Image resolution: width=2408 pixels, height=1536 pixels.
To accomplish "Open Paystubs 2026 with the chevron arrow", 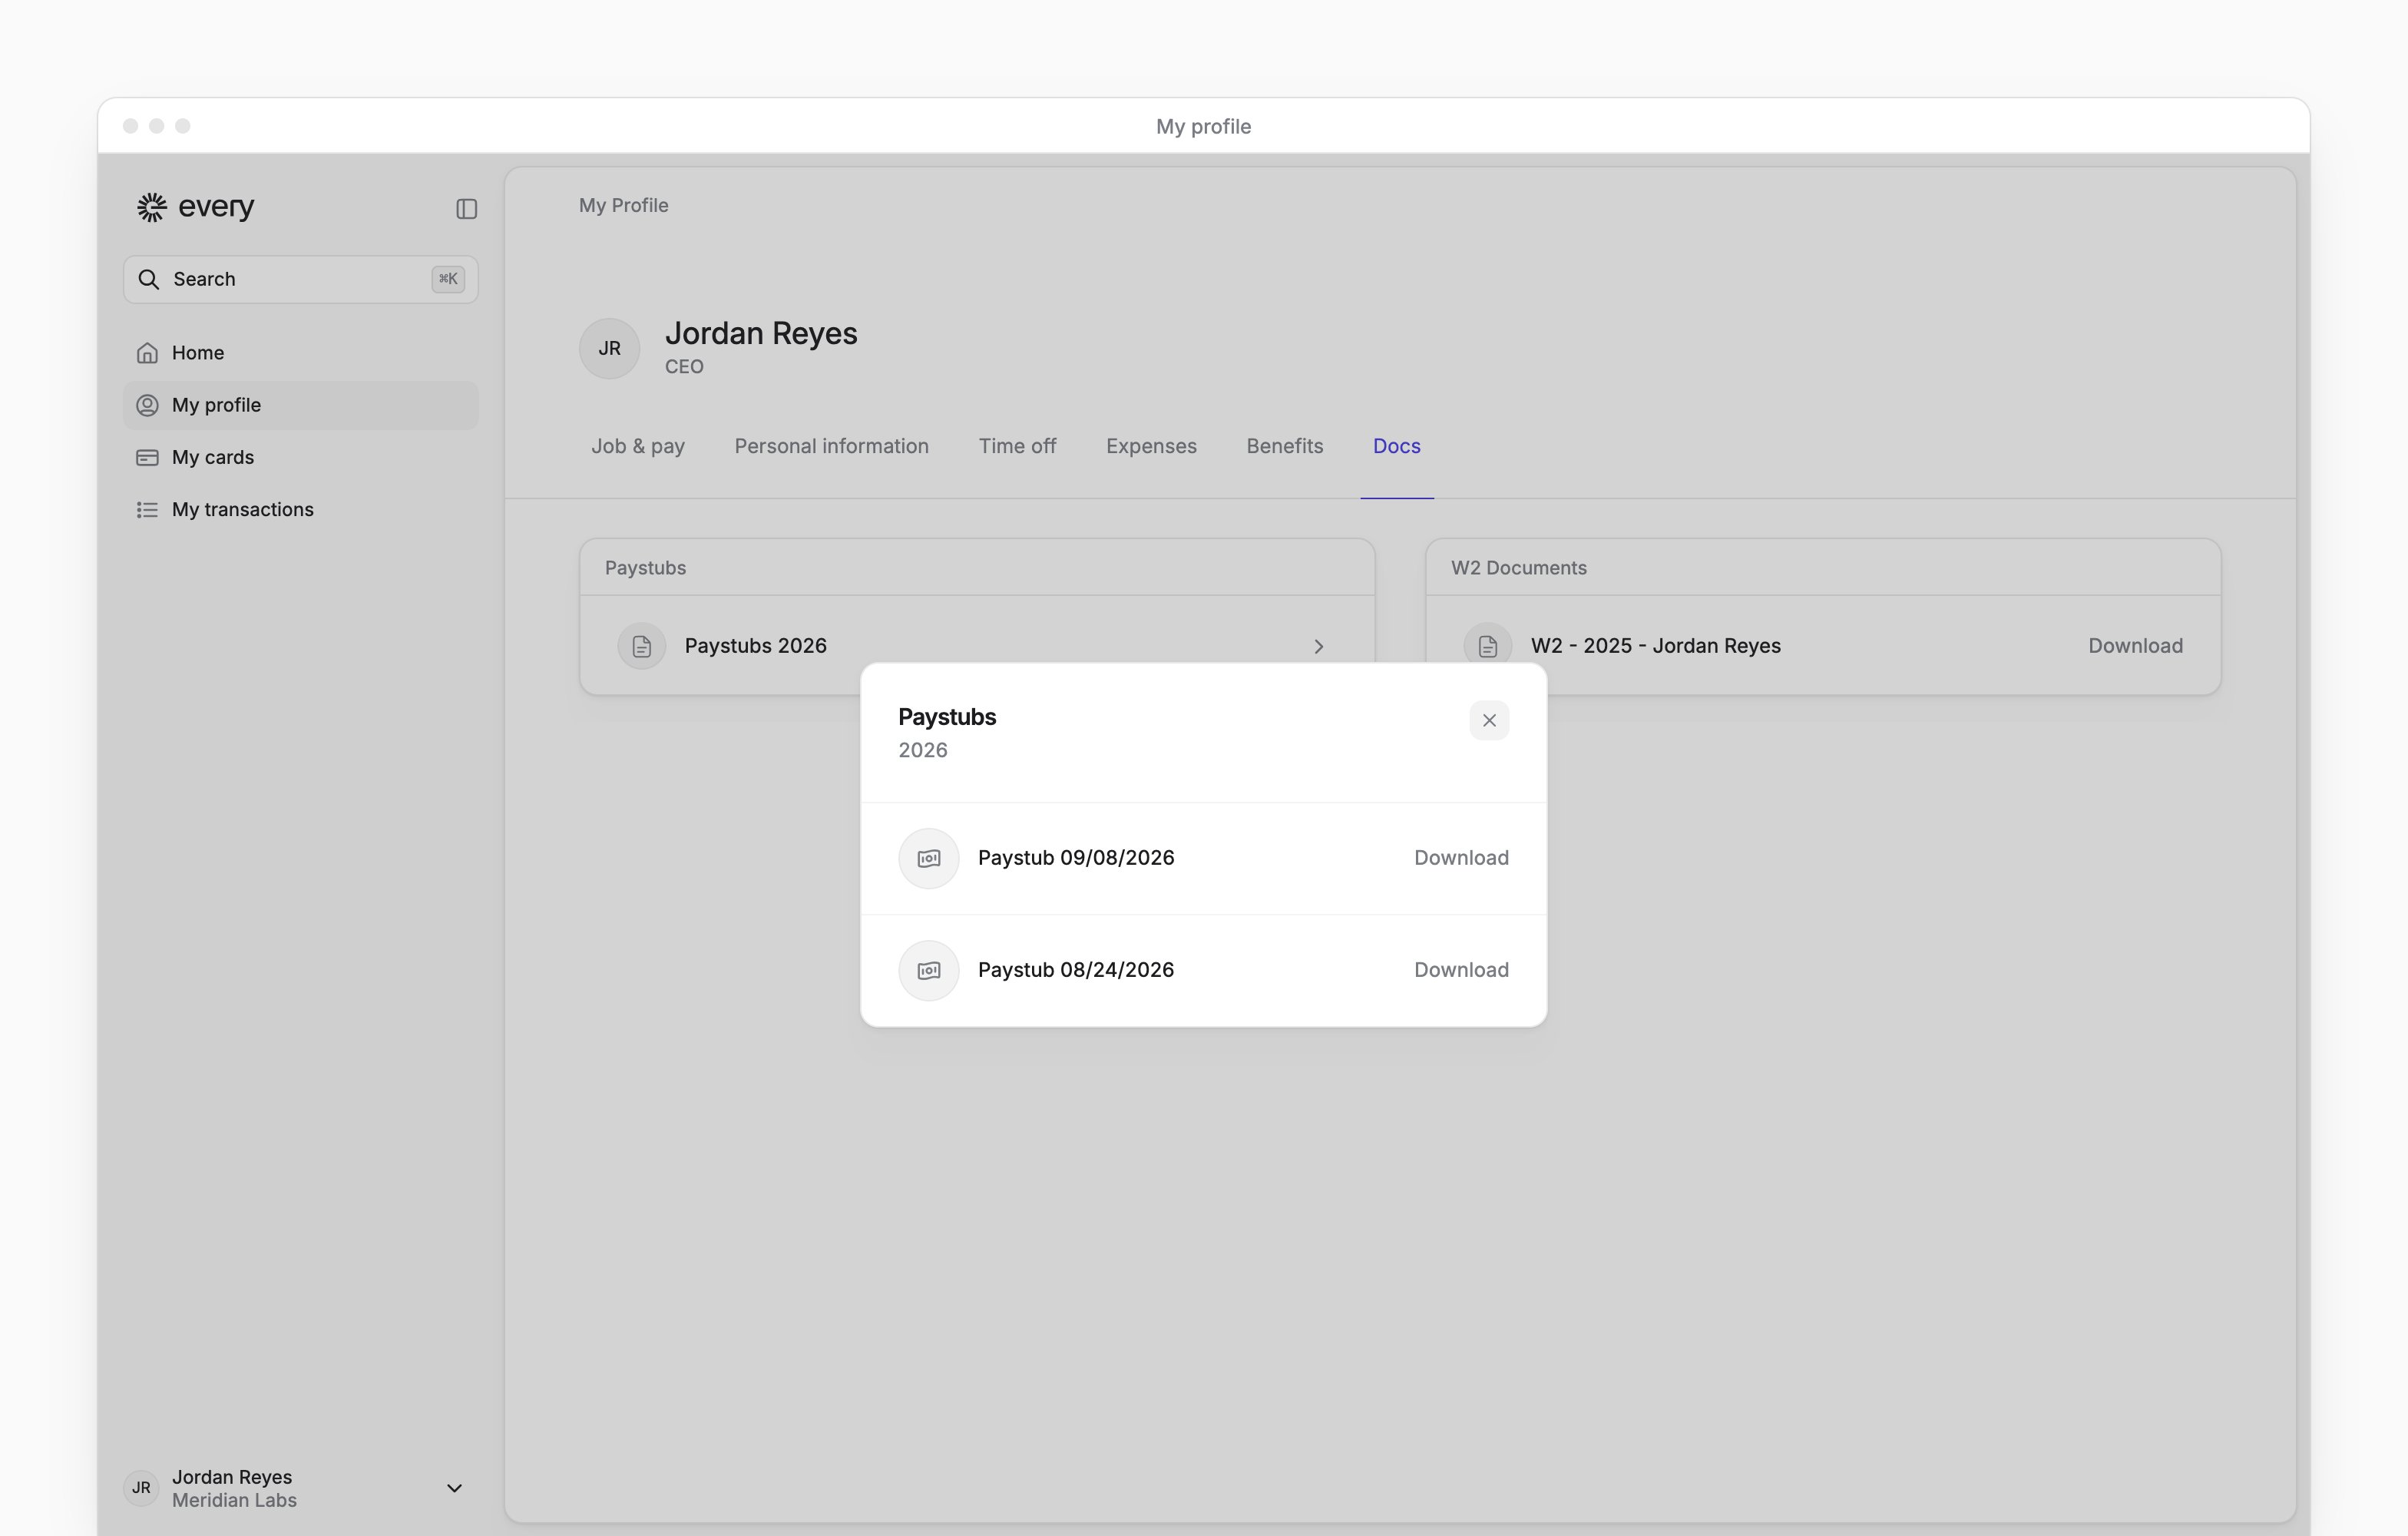I will coord(1319,646).
